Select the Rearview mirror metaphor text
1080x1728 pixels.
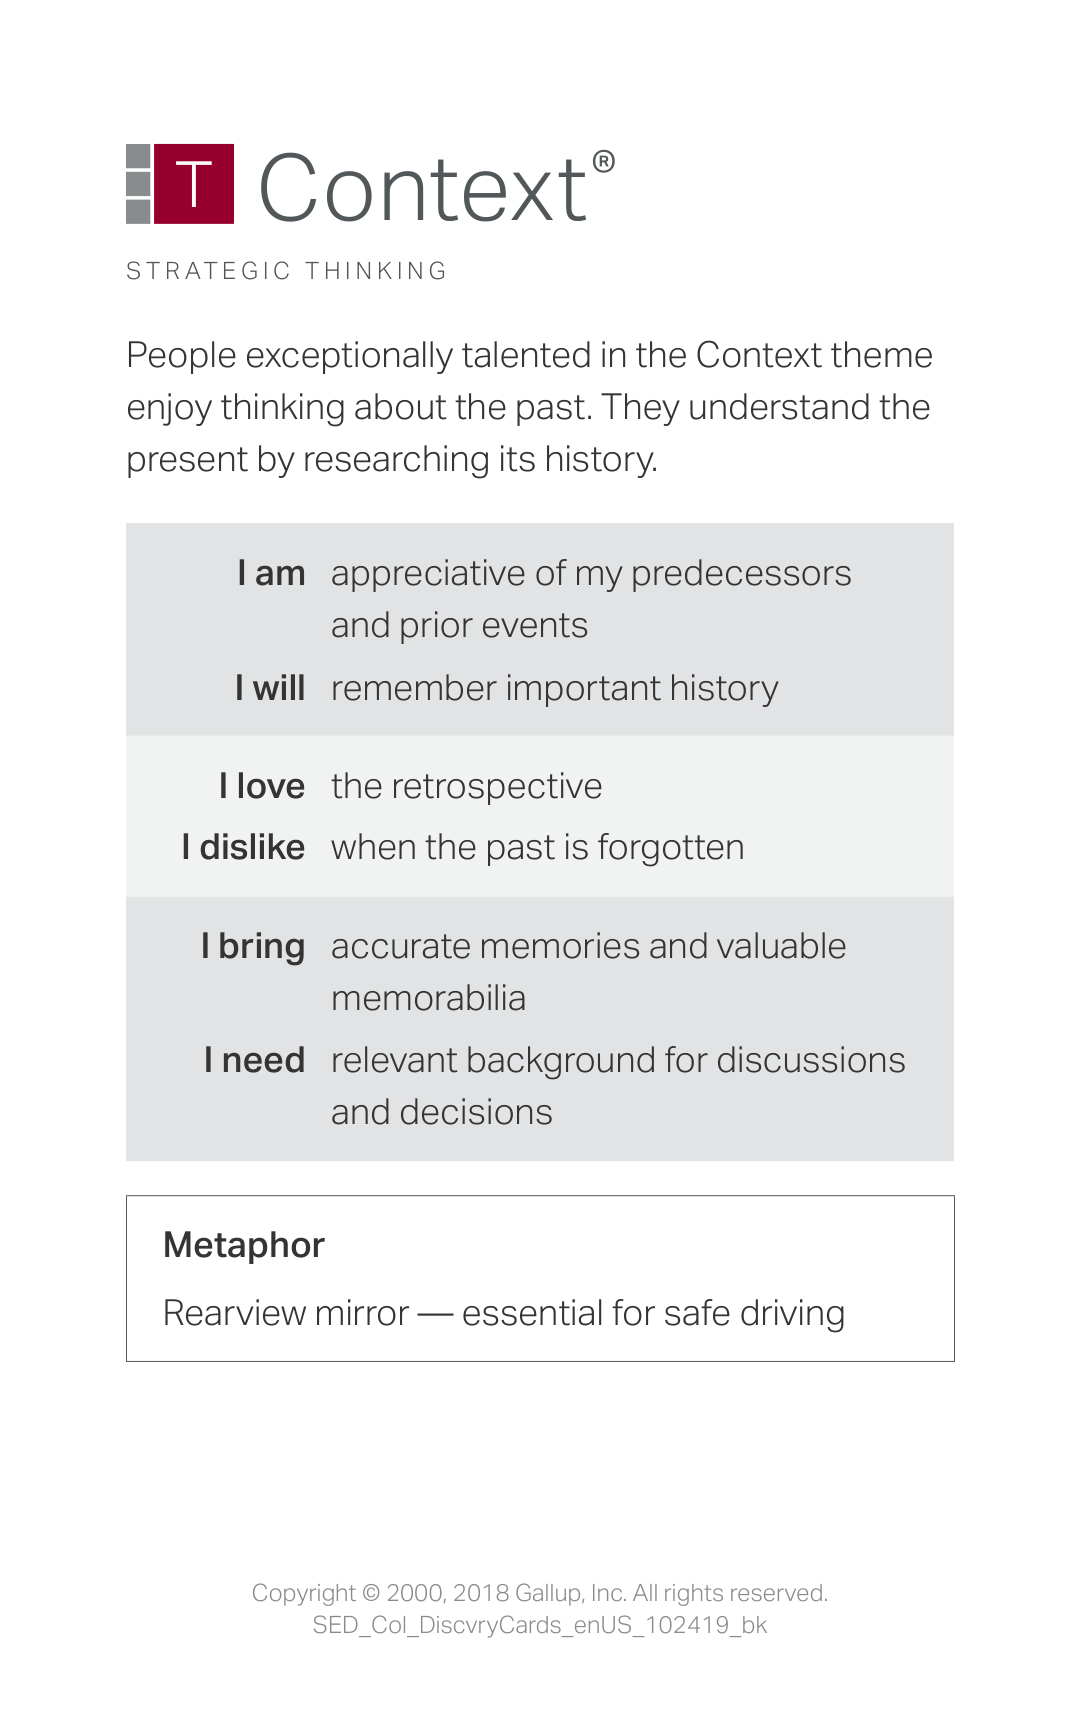point(504,1314)
